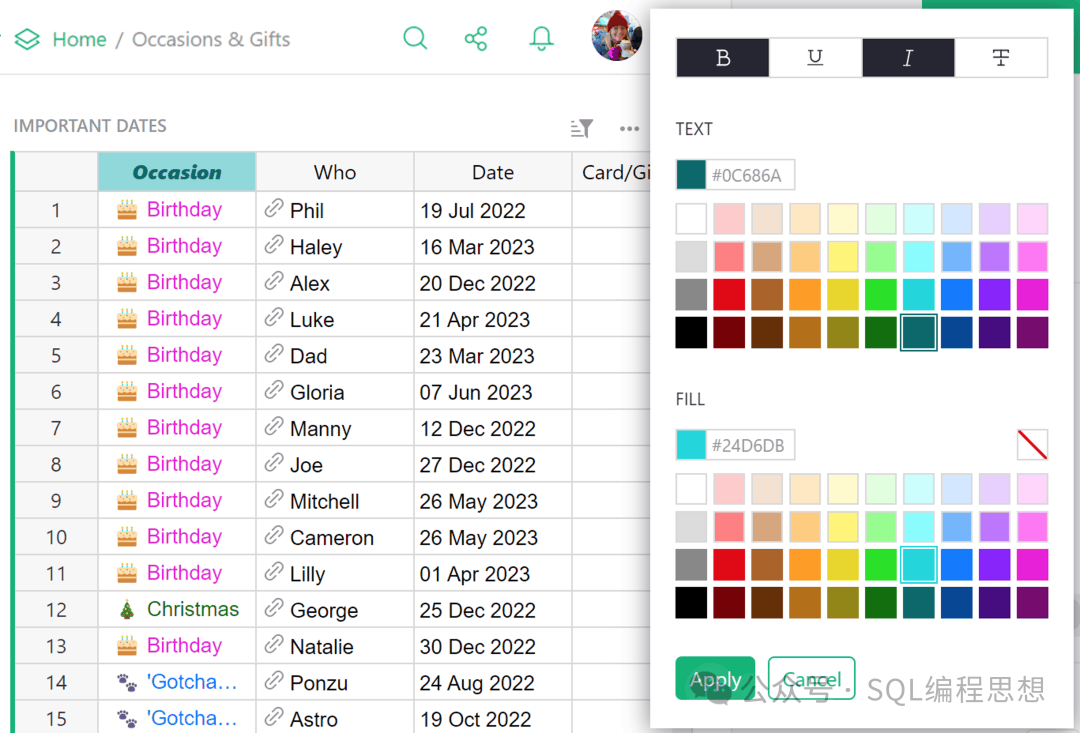
Task: Click link icon next to Ponzu
Action: pos(274,681)
